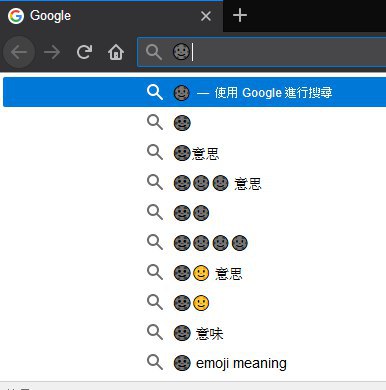The width and height of the screenshot is (386, 390).
Task: Pick gray and yellow smiley 意思 suggestion
Action: [x=194, y=273]
